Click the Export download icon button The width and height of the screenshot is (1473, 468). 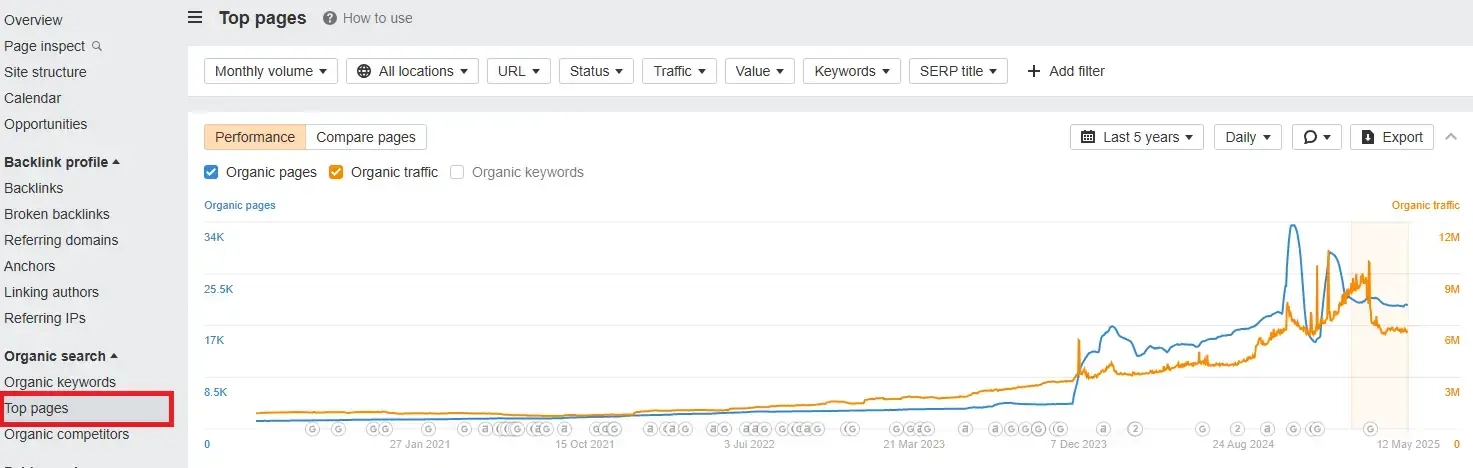pyautogui.click(x=1368, y=137)
